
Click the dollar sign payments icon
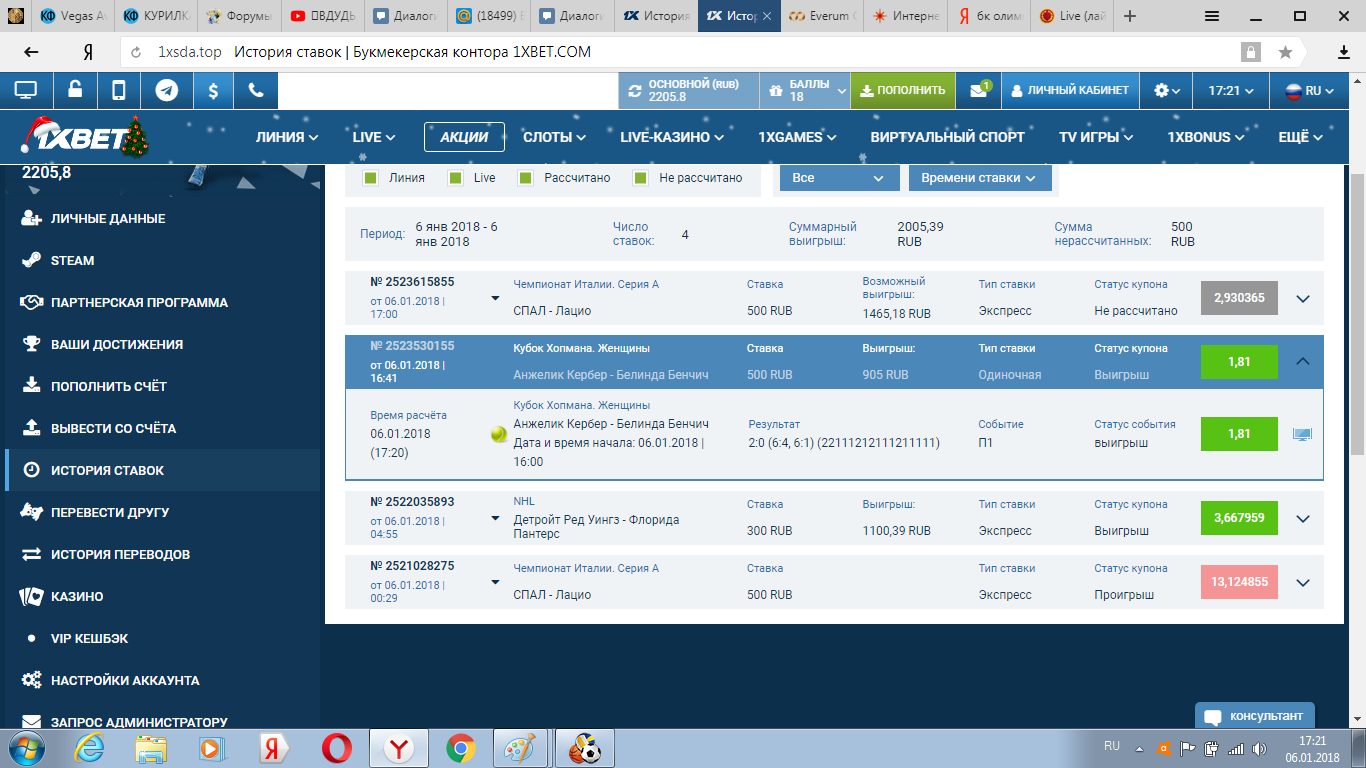[213, 91]
